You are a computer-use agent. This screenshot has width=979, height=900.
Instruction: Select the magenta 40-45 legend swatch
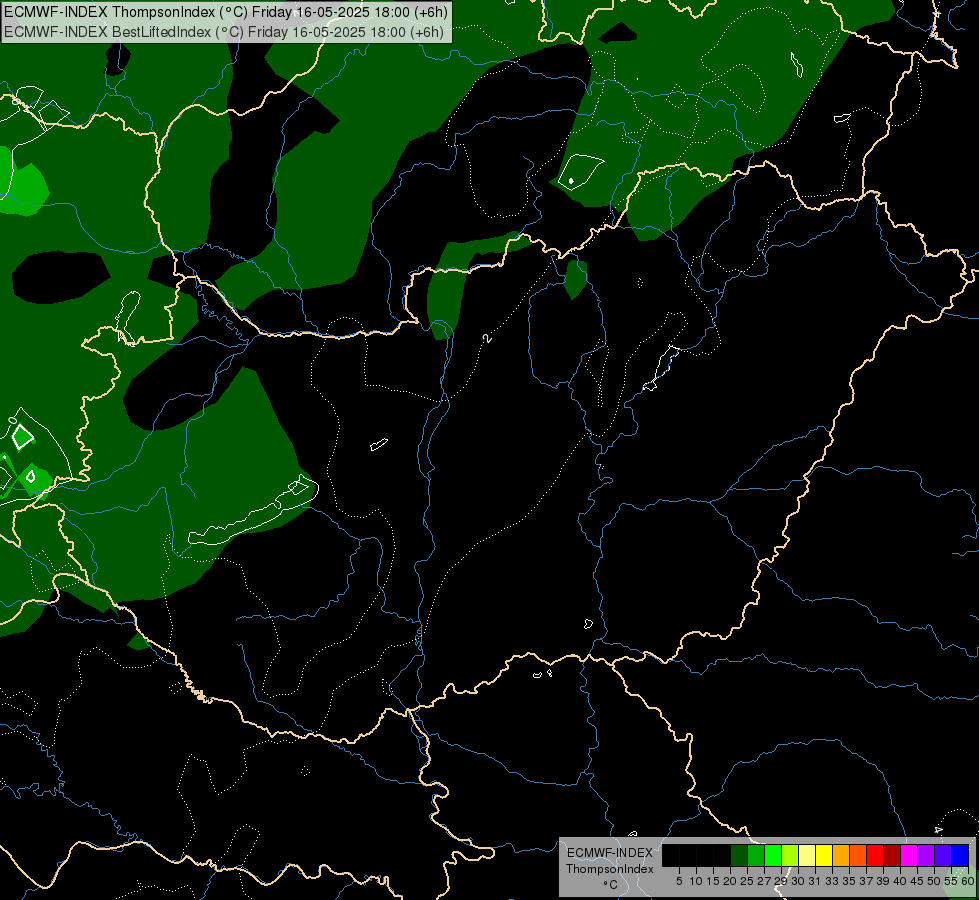(x=909, y=855)
